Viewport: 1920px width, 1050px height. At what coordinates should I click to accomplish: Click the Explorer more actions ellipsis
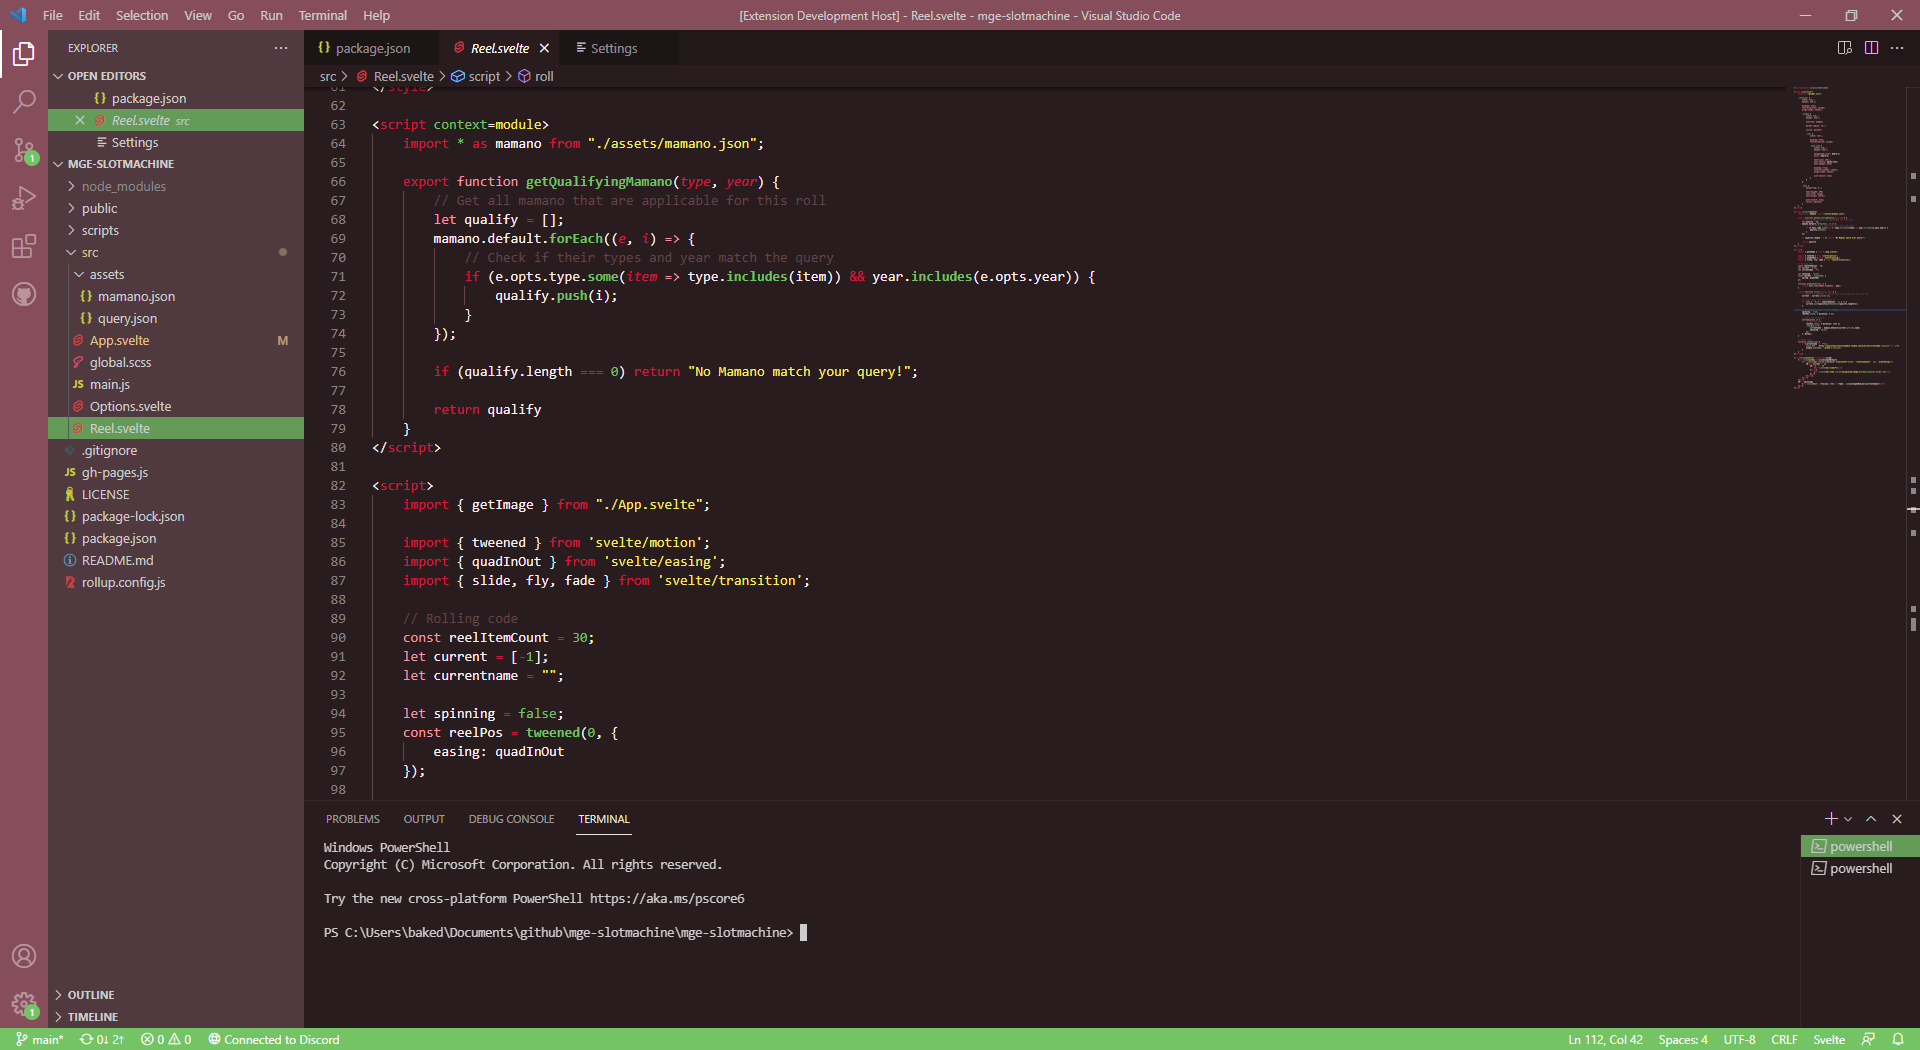(x=281, y=48)
